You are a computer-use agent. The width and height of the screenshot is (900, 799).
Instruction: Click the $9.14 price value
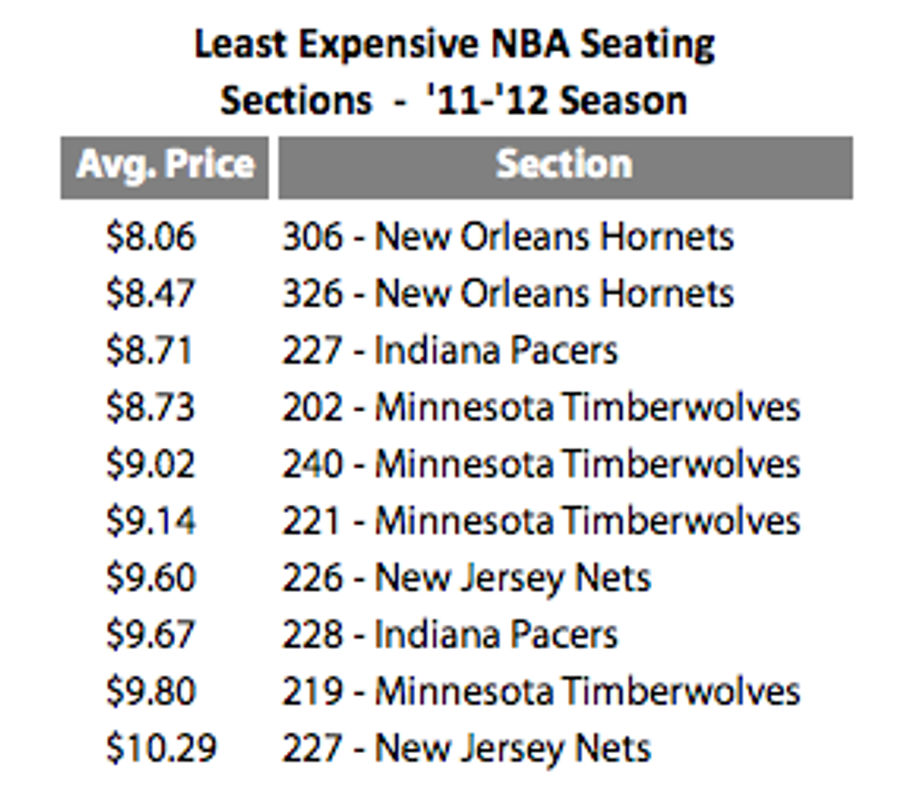pyautogui.click(x=151, y=520)
